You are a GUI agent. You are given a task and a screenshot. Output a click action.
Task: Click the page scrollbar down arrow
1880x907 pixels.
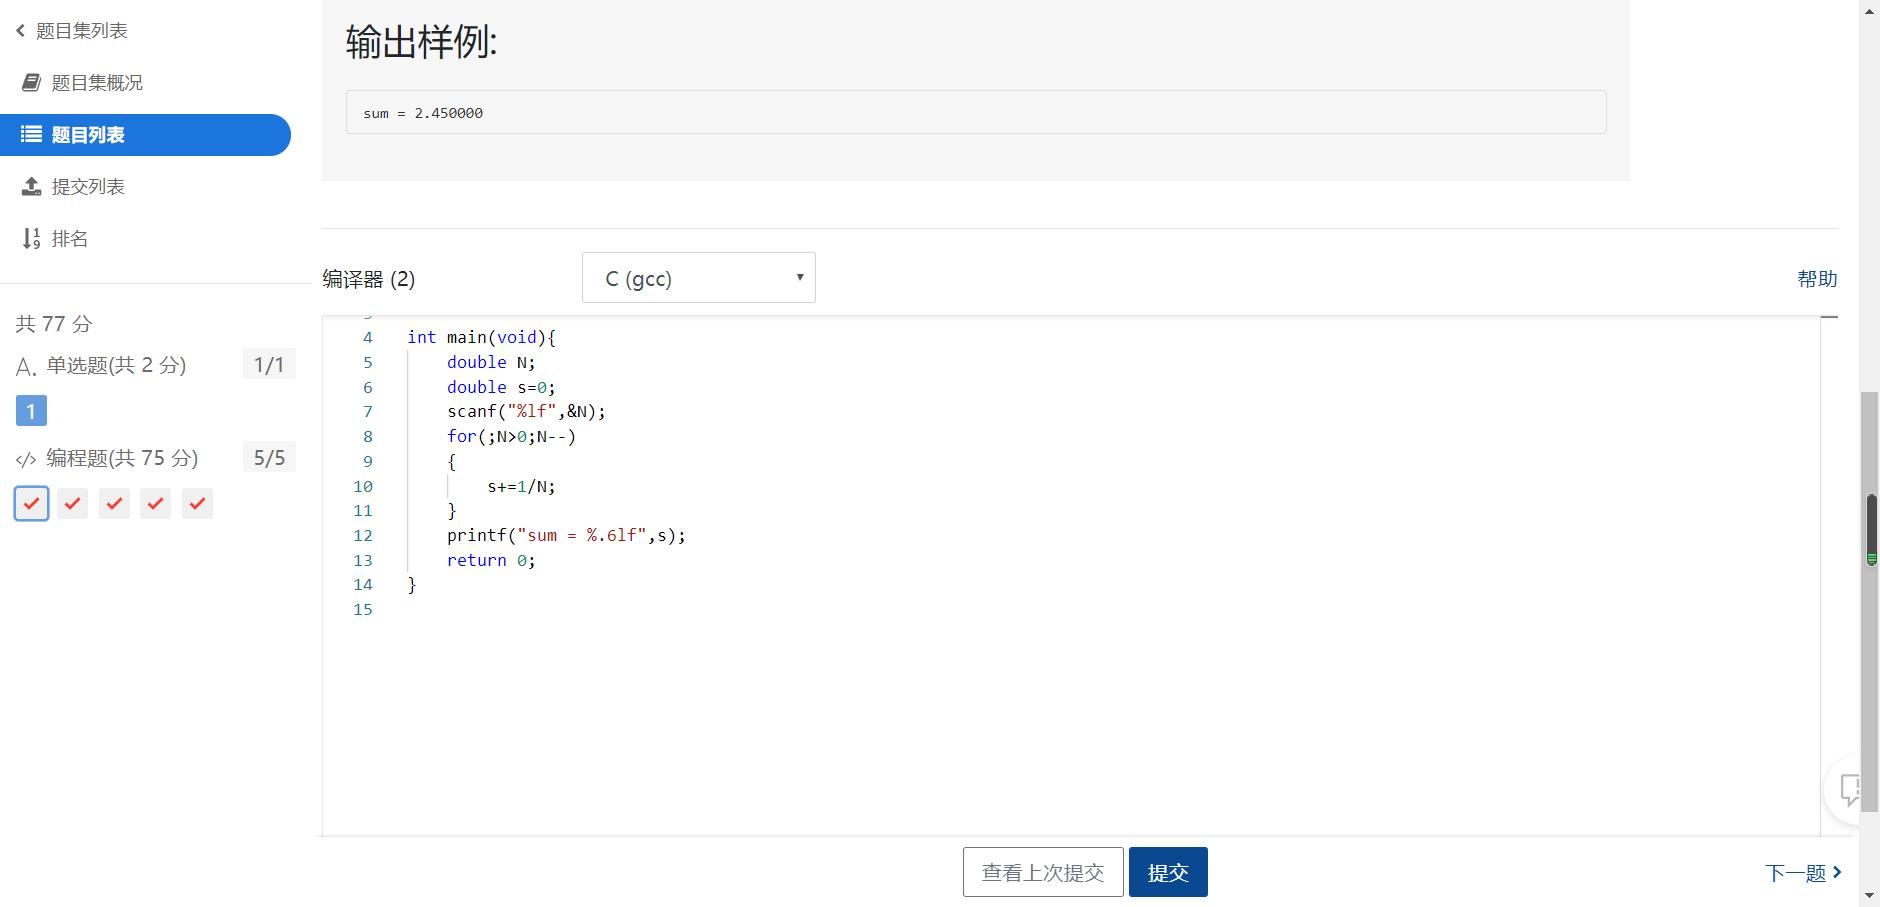1870,896
